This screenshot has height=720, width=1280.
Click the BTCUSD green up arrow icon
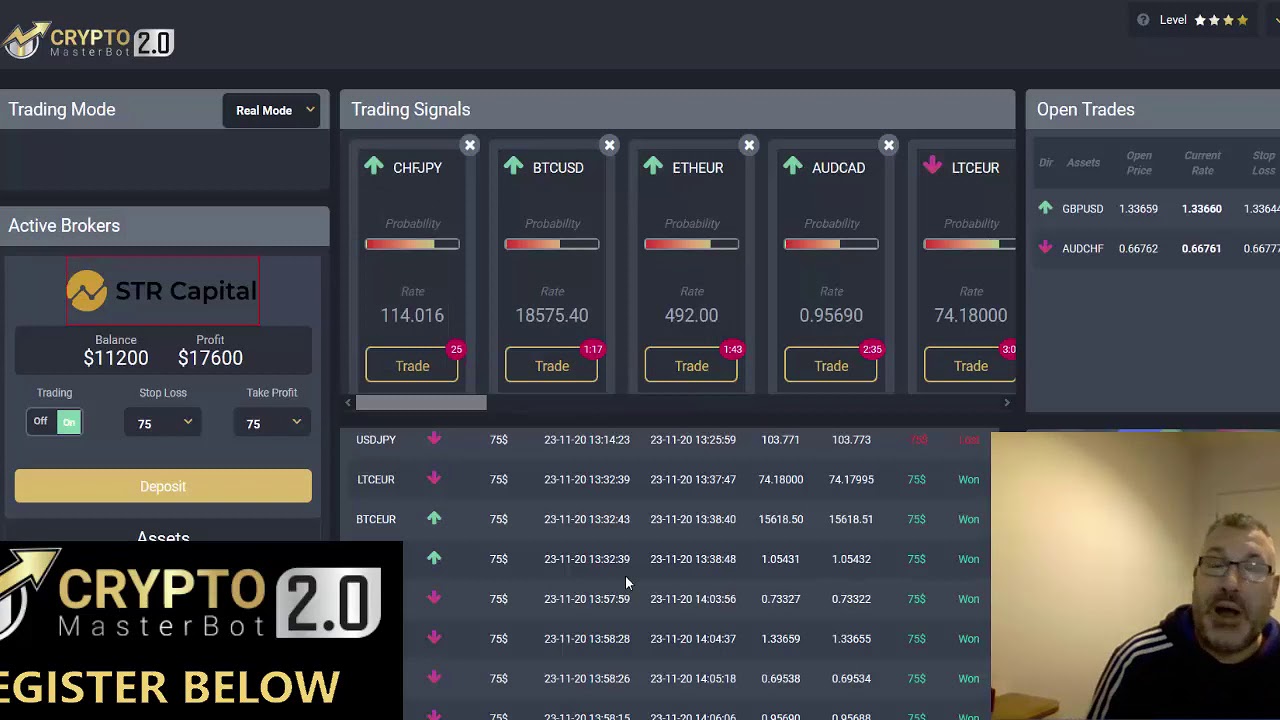[x=513, y=166]
